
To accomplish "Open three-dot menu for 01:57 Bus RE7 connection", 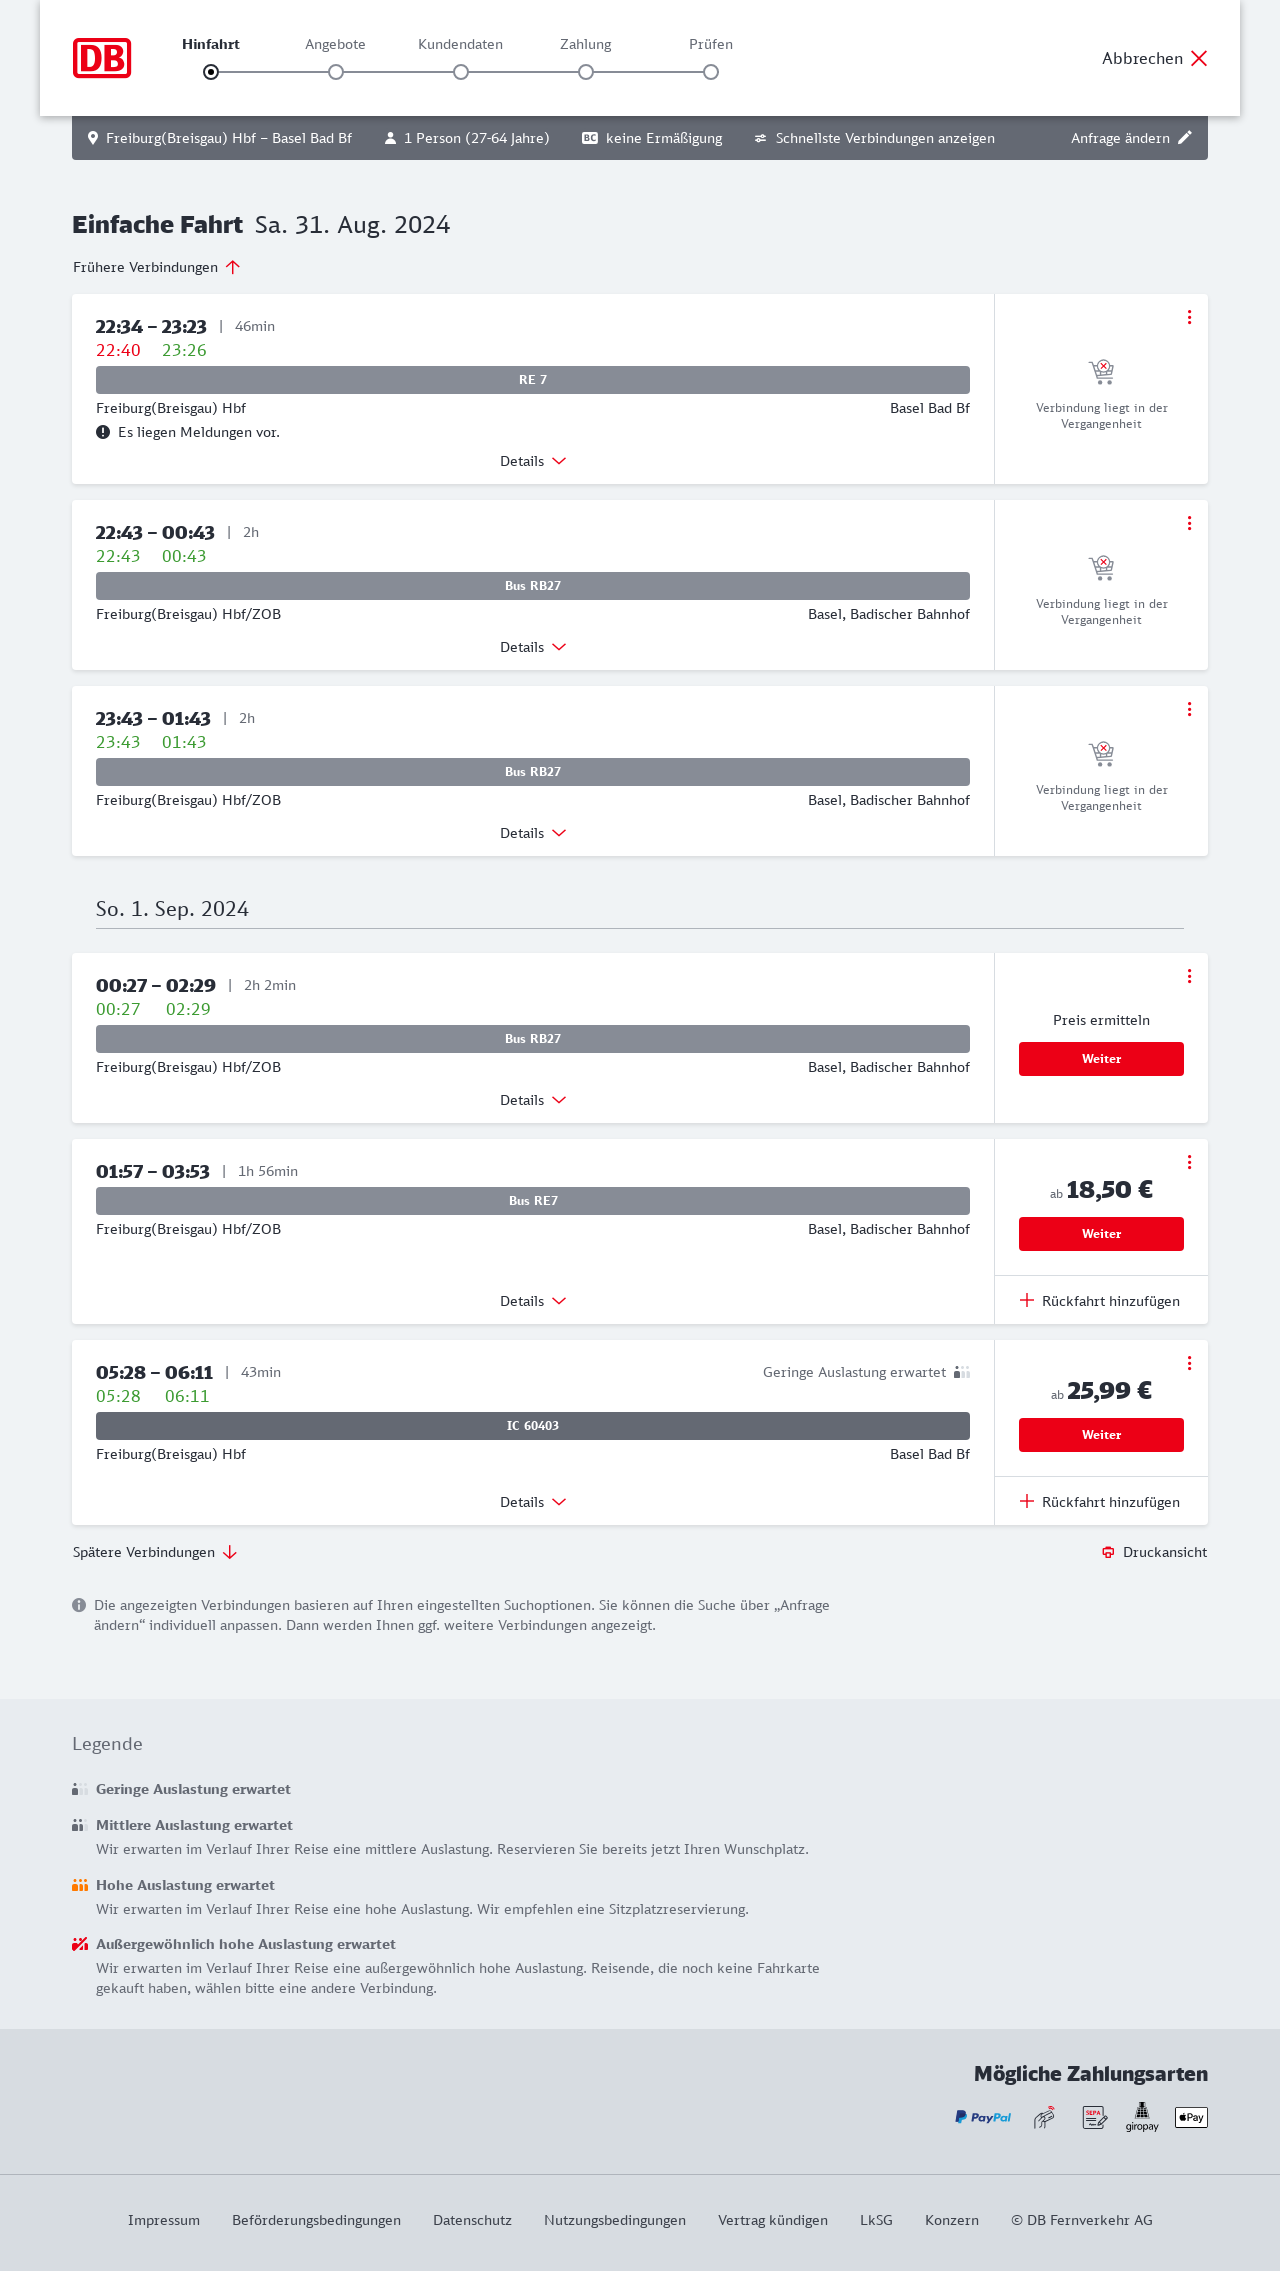I will 1189,1162.
